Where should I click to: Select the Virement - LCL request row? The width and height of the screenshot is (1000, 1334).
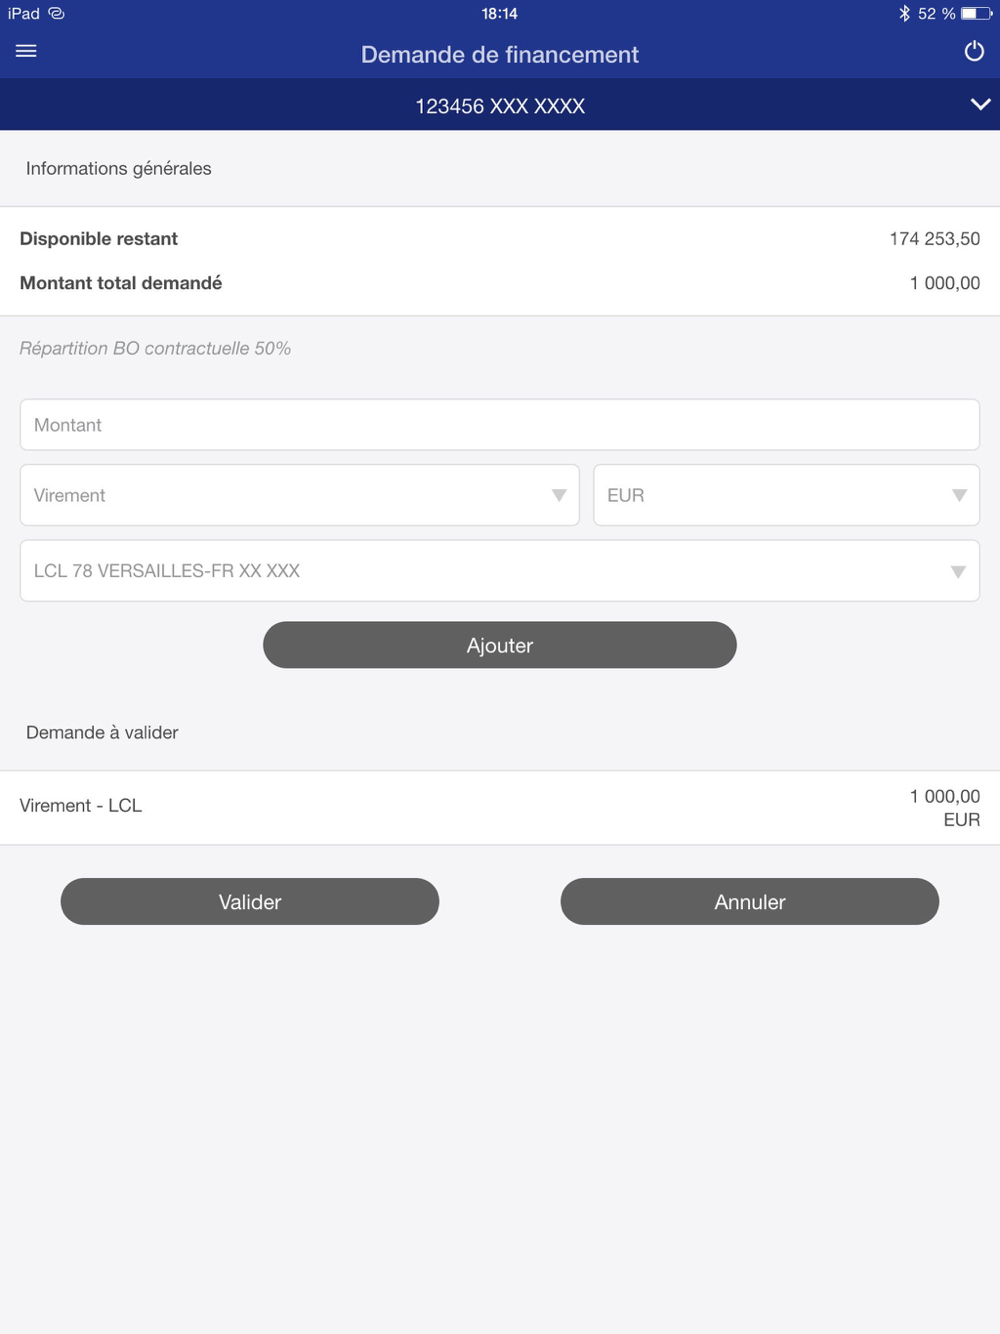point(500,807)
